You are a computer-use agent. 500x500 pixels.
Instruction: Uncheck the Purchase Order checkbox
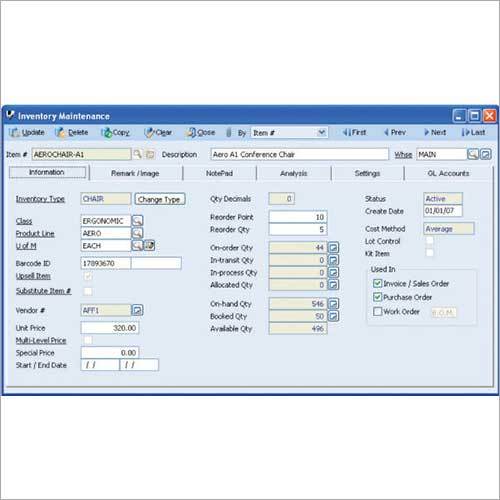point(377,297)
